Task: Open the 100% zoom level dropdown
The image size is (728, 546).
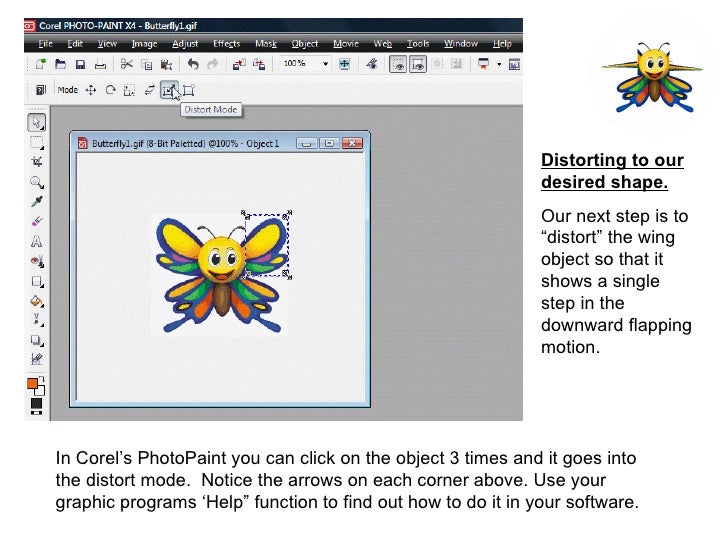Action: coord(325,64)
